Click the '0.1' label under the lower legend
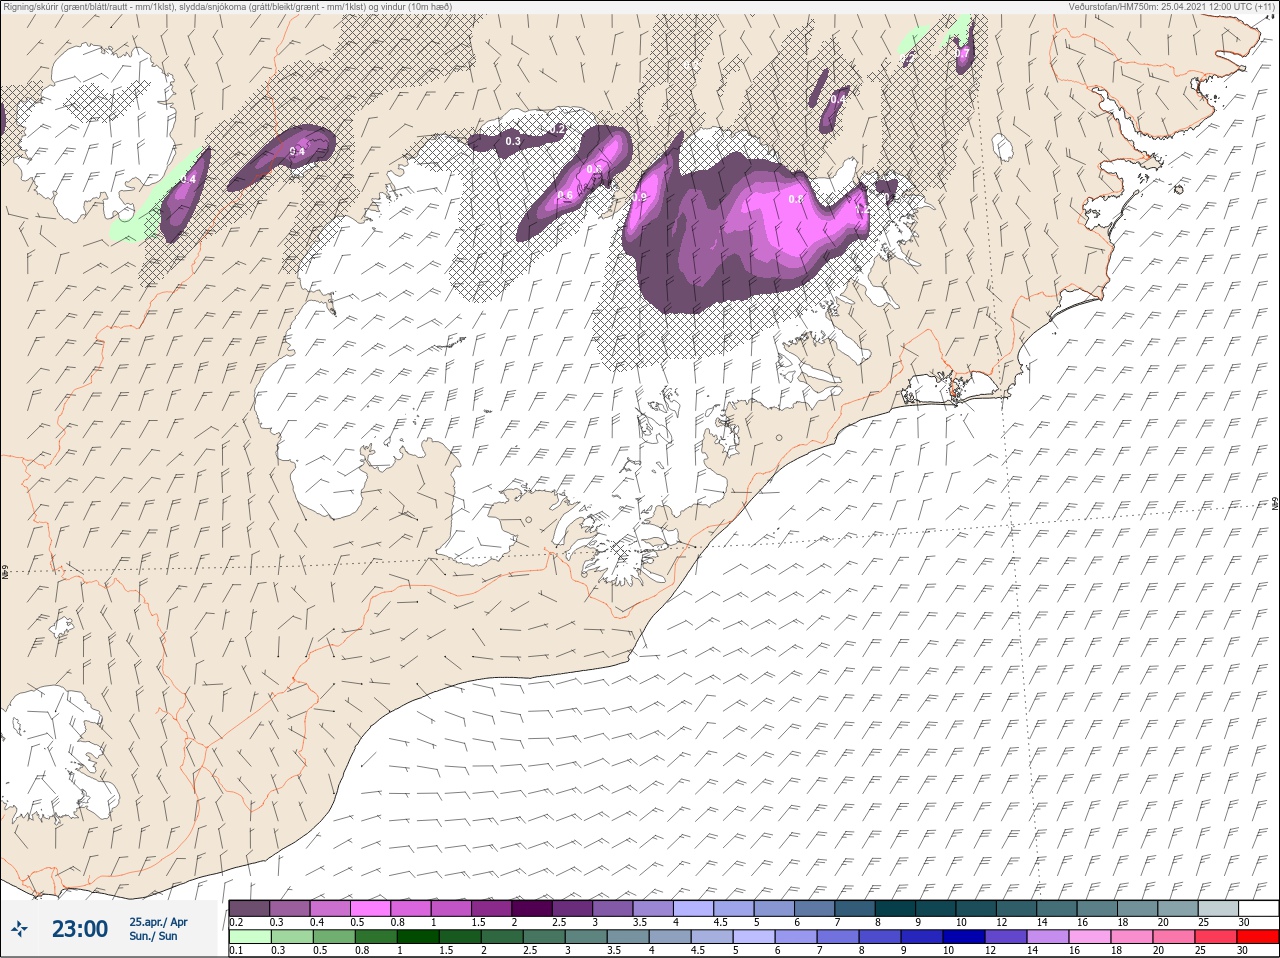 (x=236, y=950)
